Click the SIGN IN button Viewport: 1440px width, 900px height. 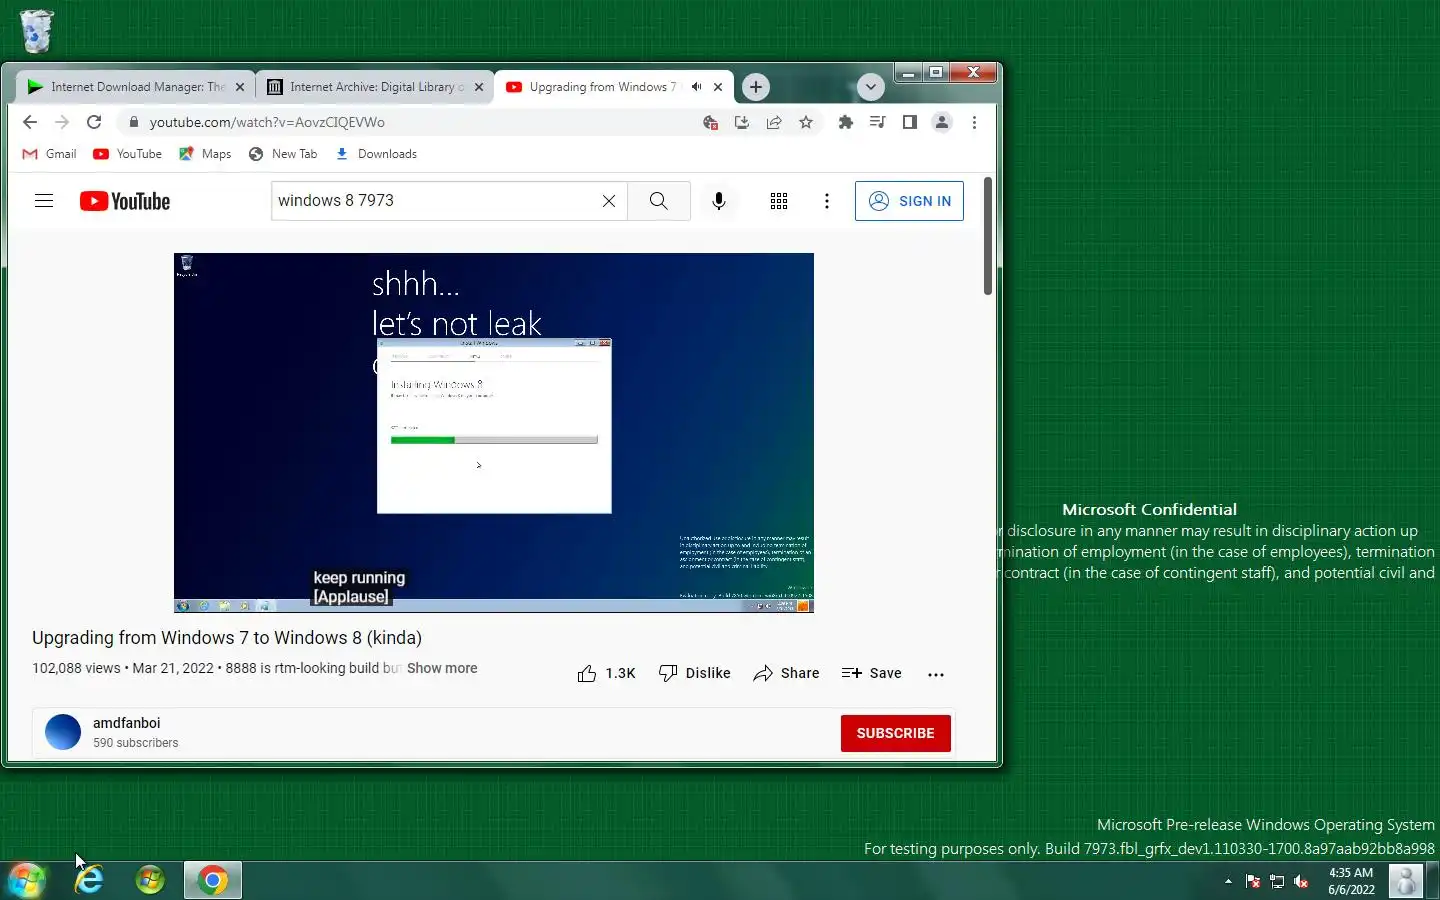click(x=909, y=201)
